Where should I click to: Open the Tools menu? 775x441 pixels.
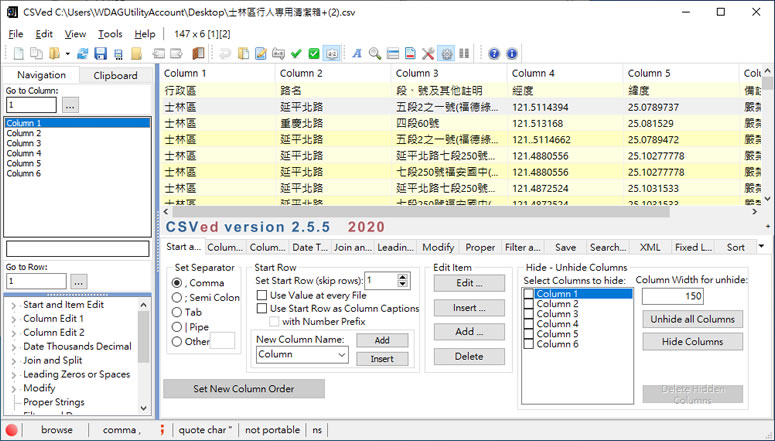point(110,33)
